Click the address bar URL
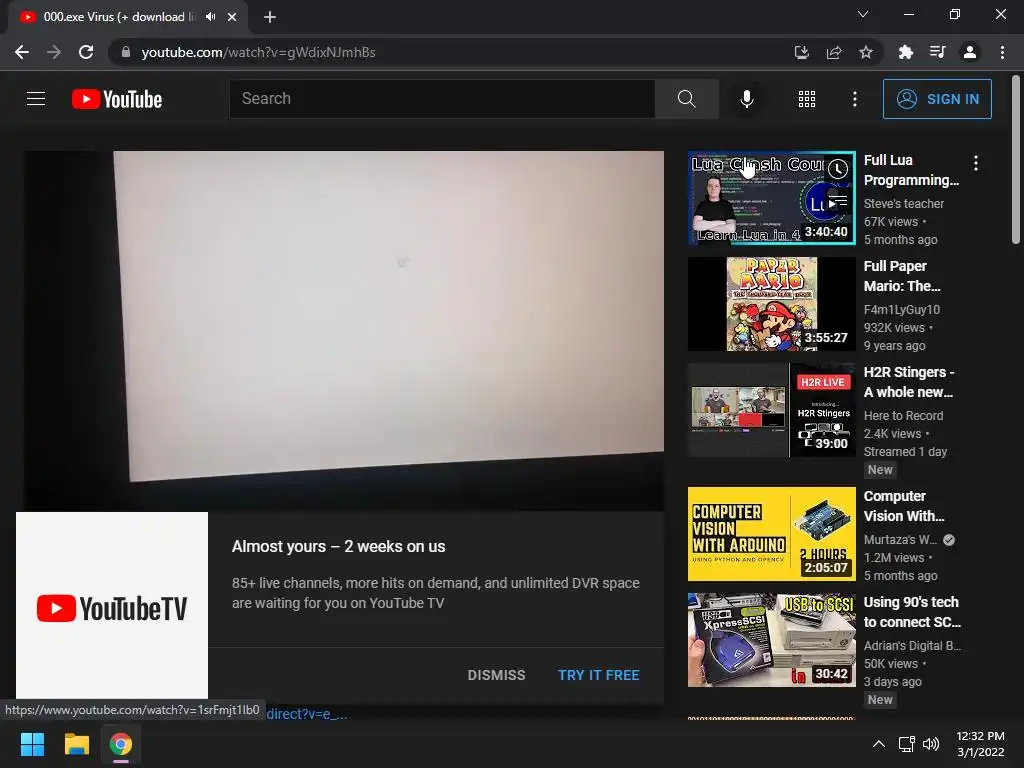Image resolution: width=1024 pixels, height=768 pixels. tap(259, 52)
